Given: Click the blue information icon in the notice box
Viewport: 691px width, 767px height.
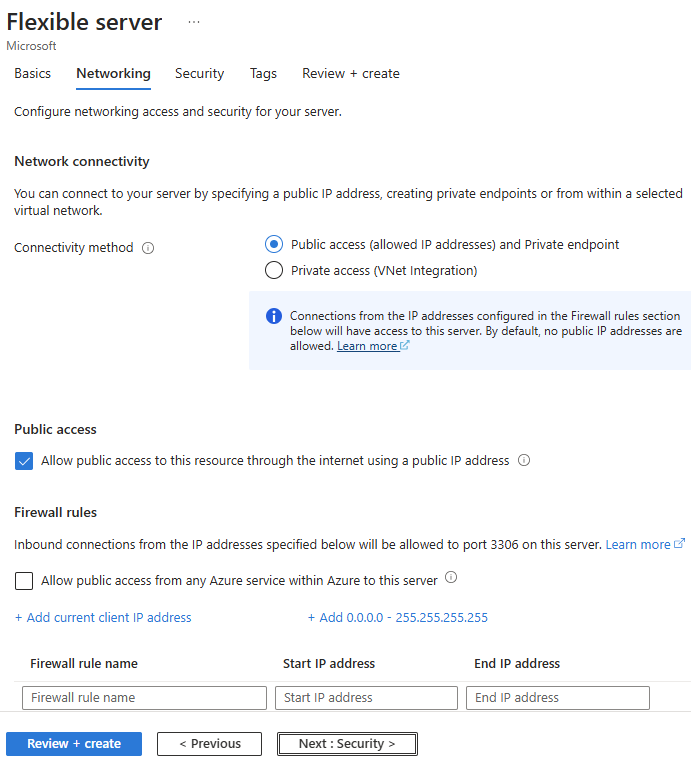Looking at the screenshot, I should pos(274,316).
